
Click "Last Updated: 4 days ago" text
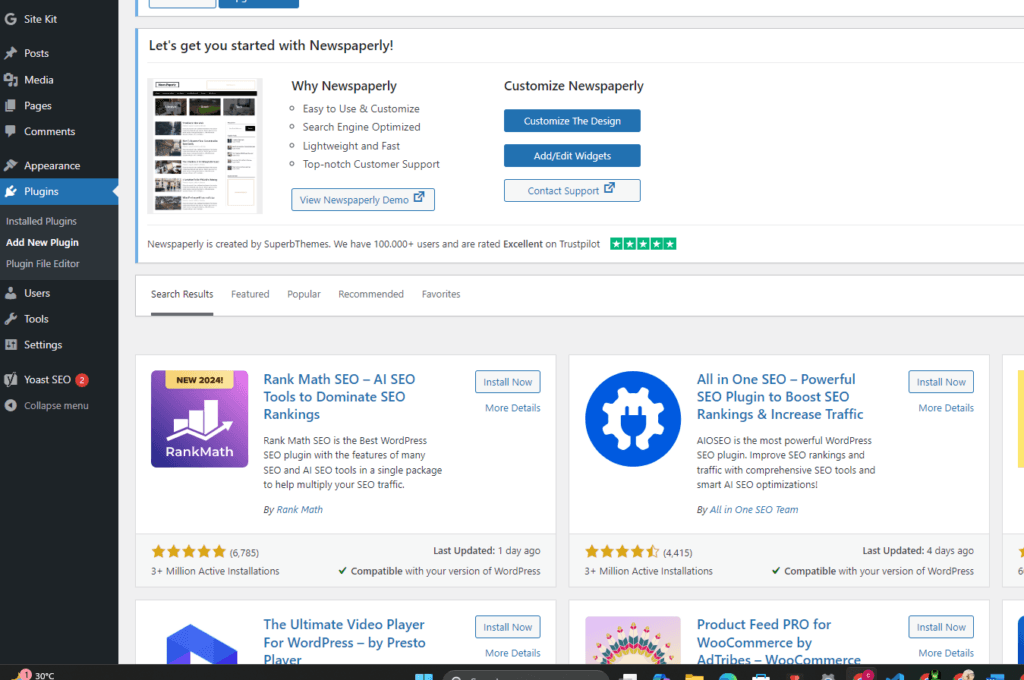point(918,551)
